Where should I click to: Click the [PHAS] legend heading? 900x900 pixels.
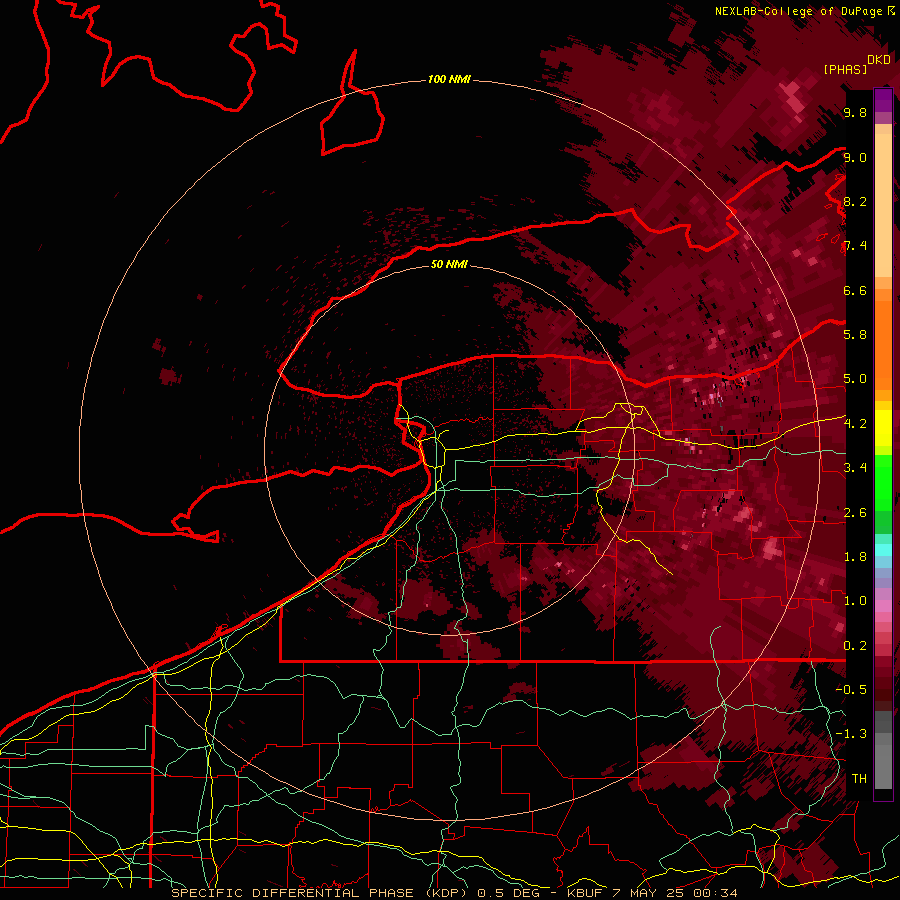pos(845,69)
